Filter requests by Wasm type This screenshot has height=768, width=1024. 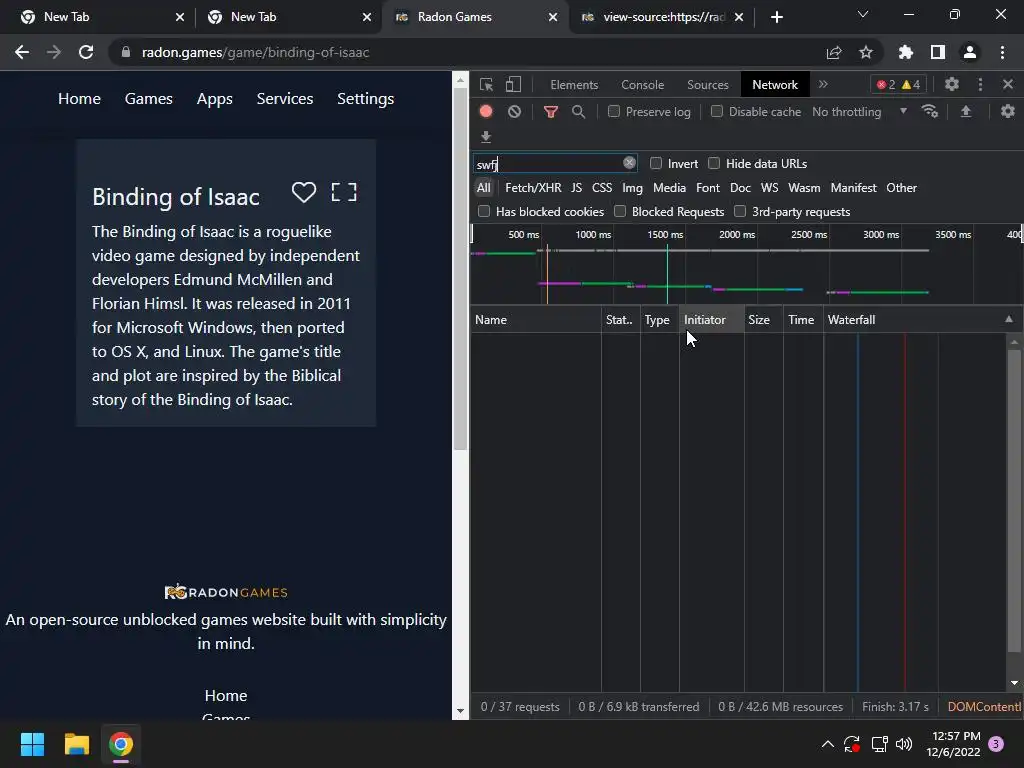pos(804,187)
